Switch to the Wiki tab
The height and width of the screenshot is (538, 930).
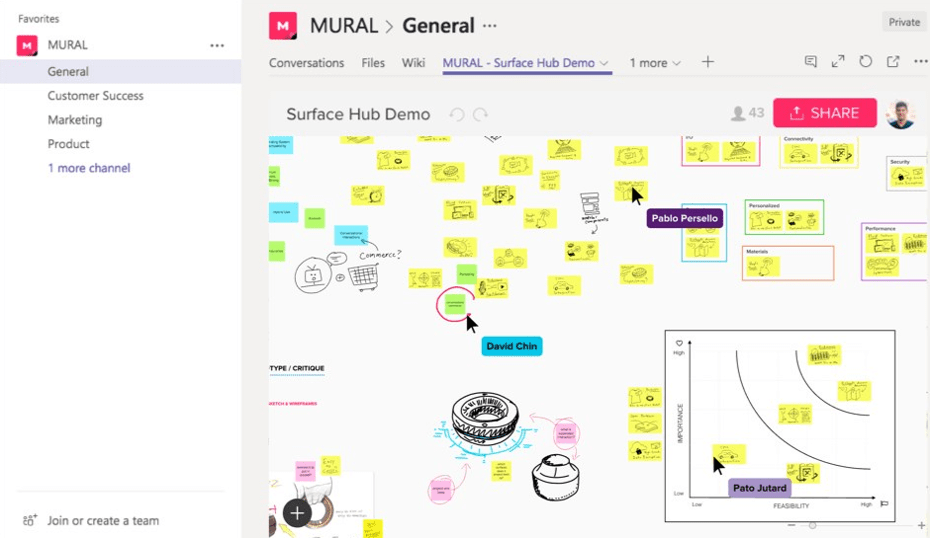[x=413, y=63]
